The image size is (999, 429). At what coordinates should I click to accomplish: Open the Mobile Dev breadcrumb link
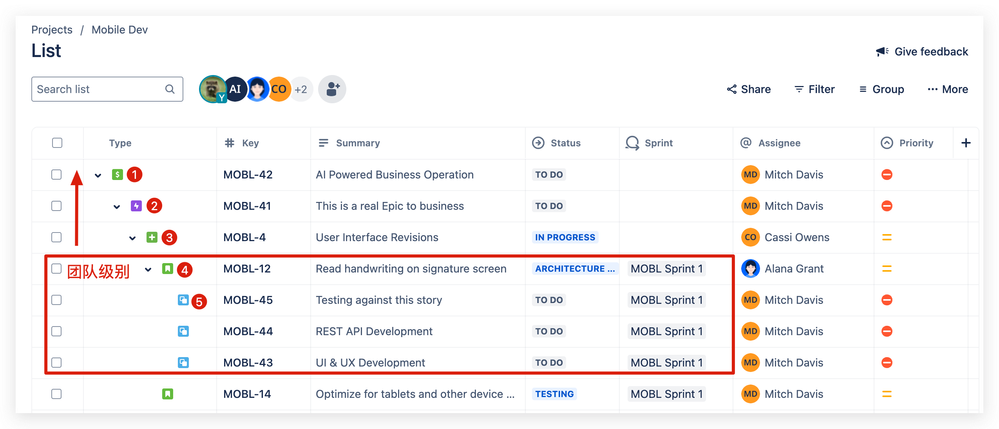(x=120, y=30)
